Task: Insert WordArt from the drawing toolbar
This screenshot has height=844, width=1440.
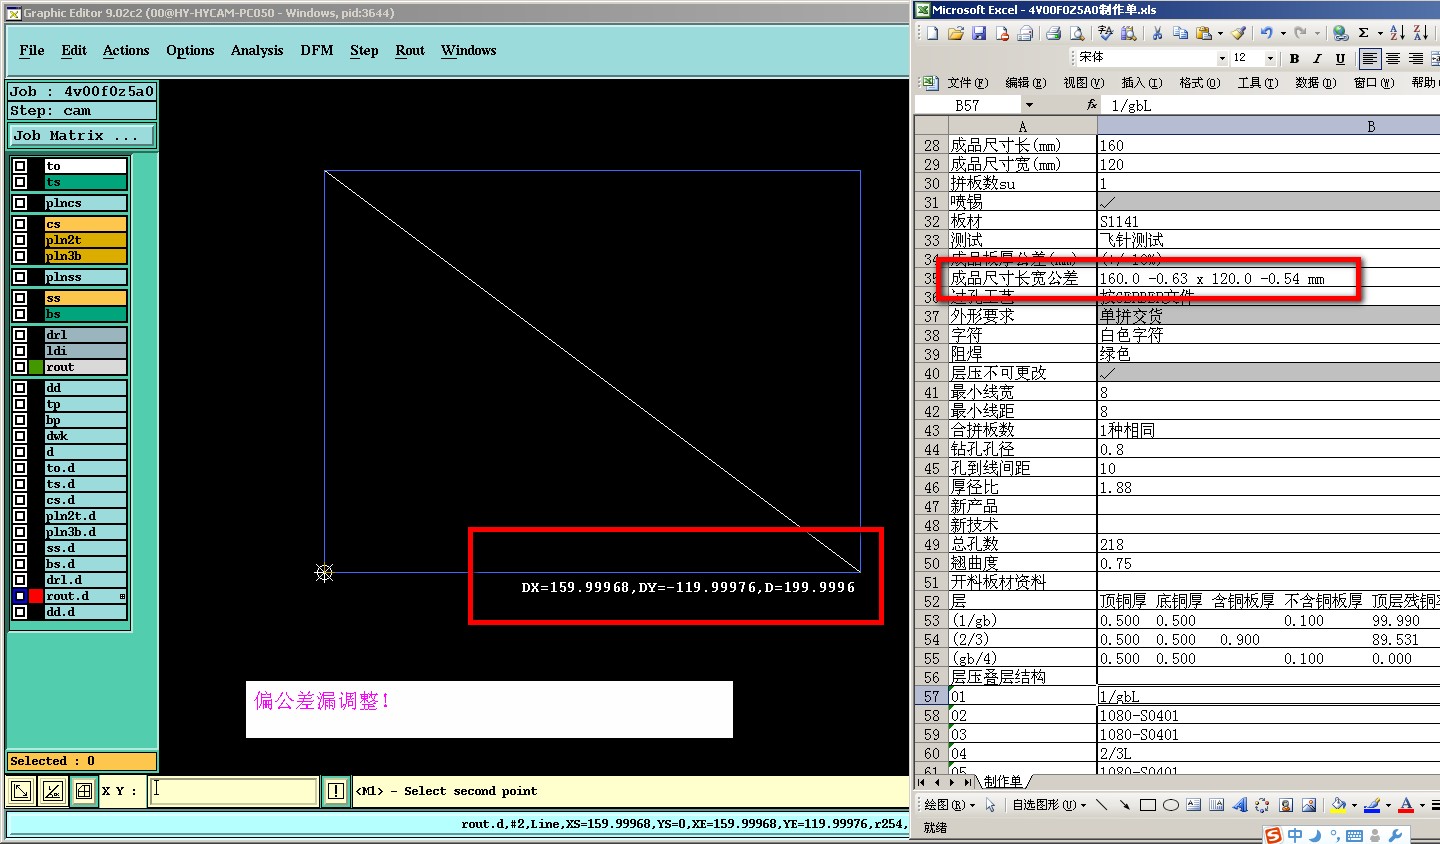Action: [1240, 804]
